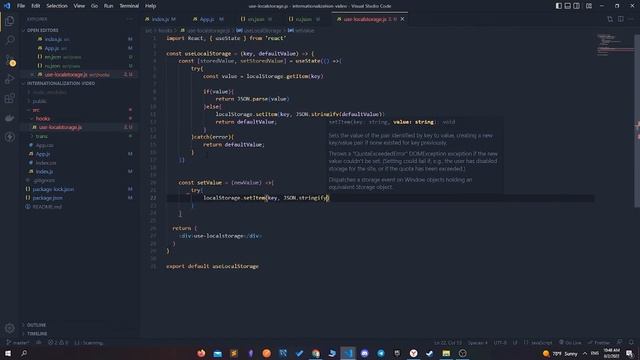
Task: Click the editor vertical scrollbar
Action: tap(637, 121)
